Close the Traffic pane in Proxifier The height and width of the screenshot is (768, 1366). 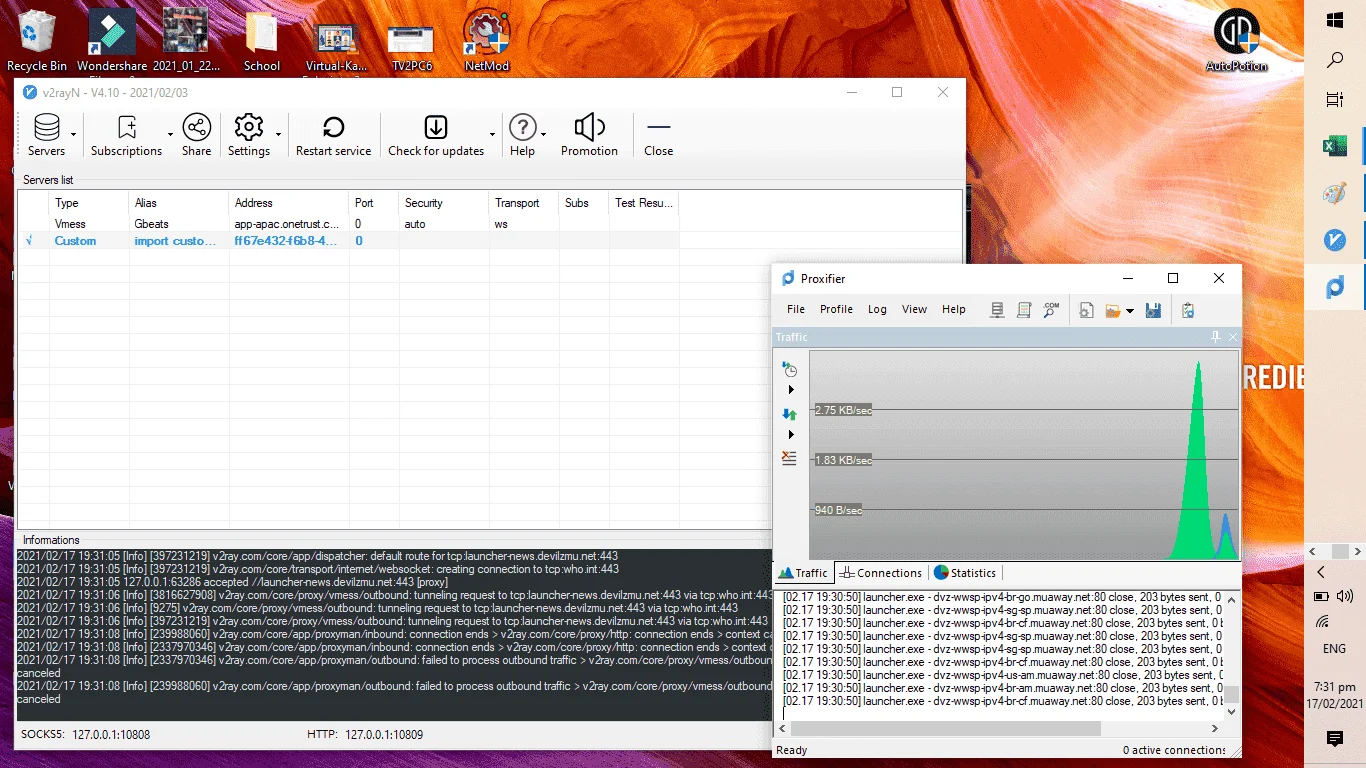click(x=1233, y=337)
